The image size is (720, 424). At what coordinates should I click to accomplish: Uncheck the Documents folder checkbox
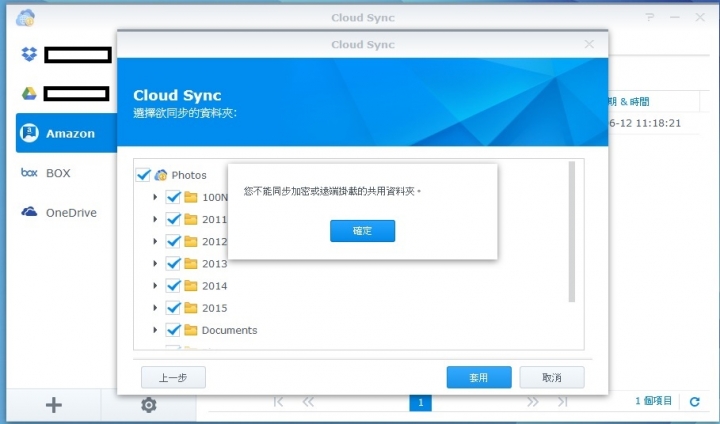click(173, 330)
